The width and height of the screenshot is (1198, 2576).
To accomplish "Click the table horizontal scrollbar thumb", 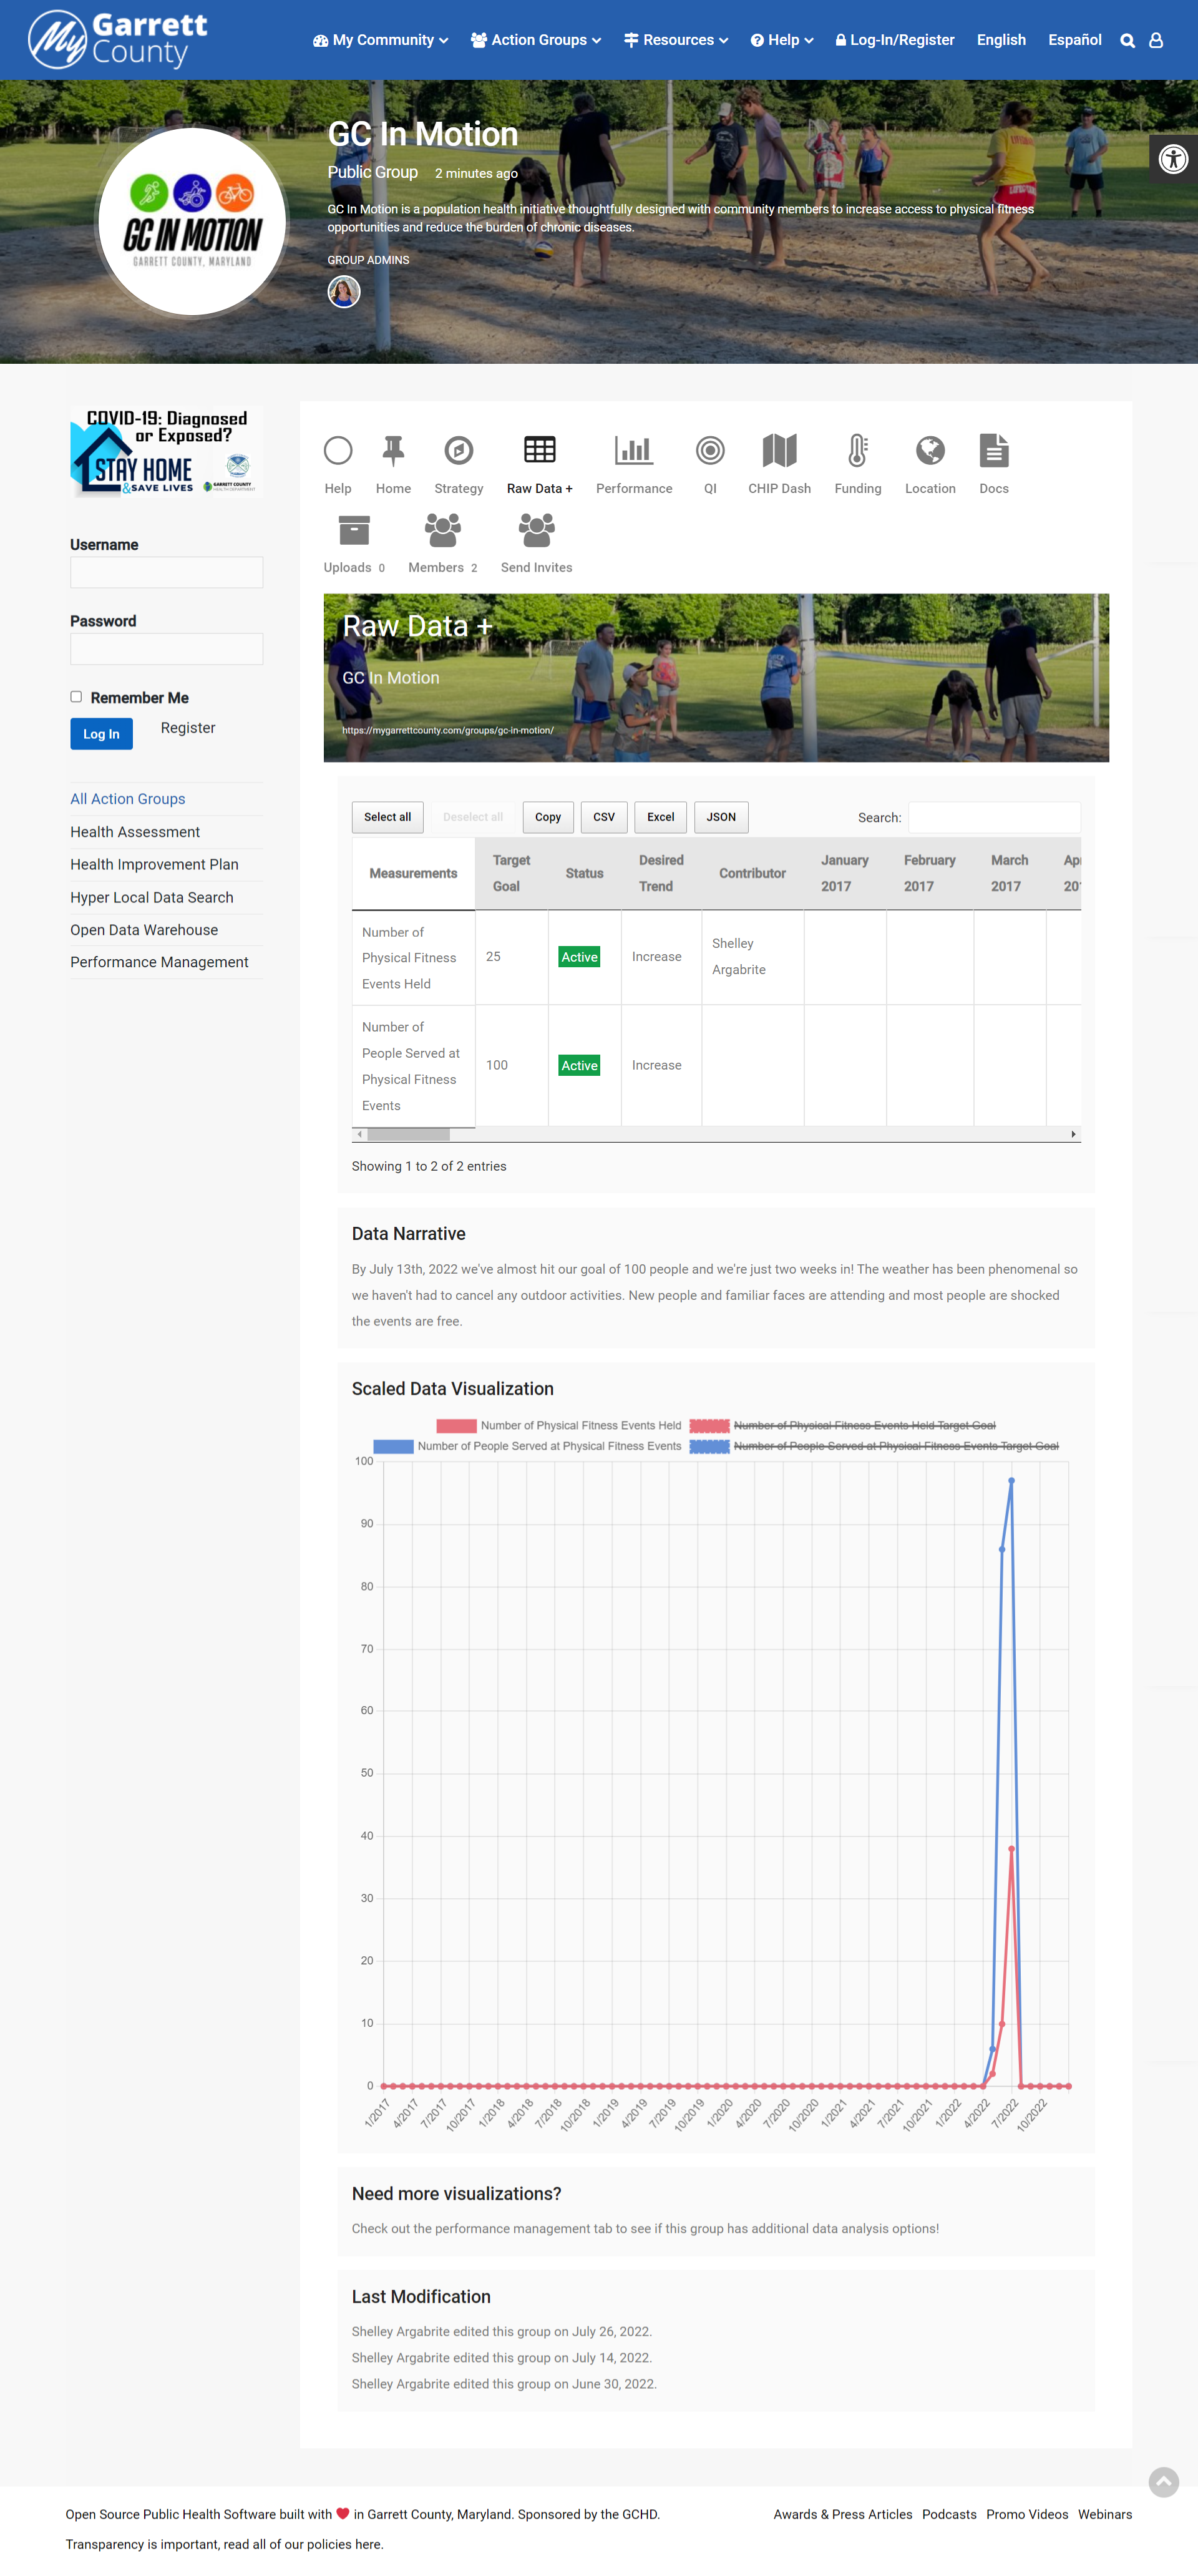I will [x=408, y=1135].
